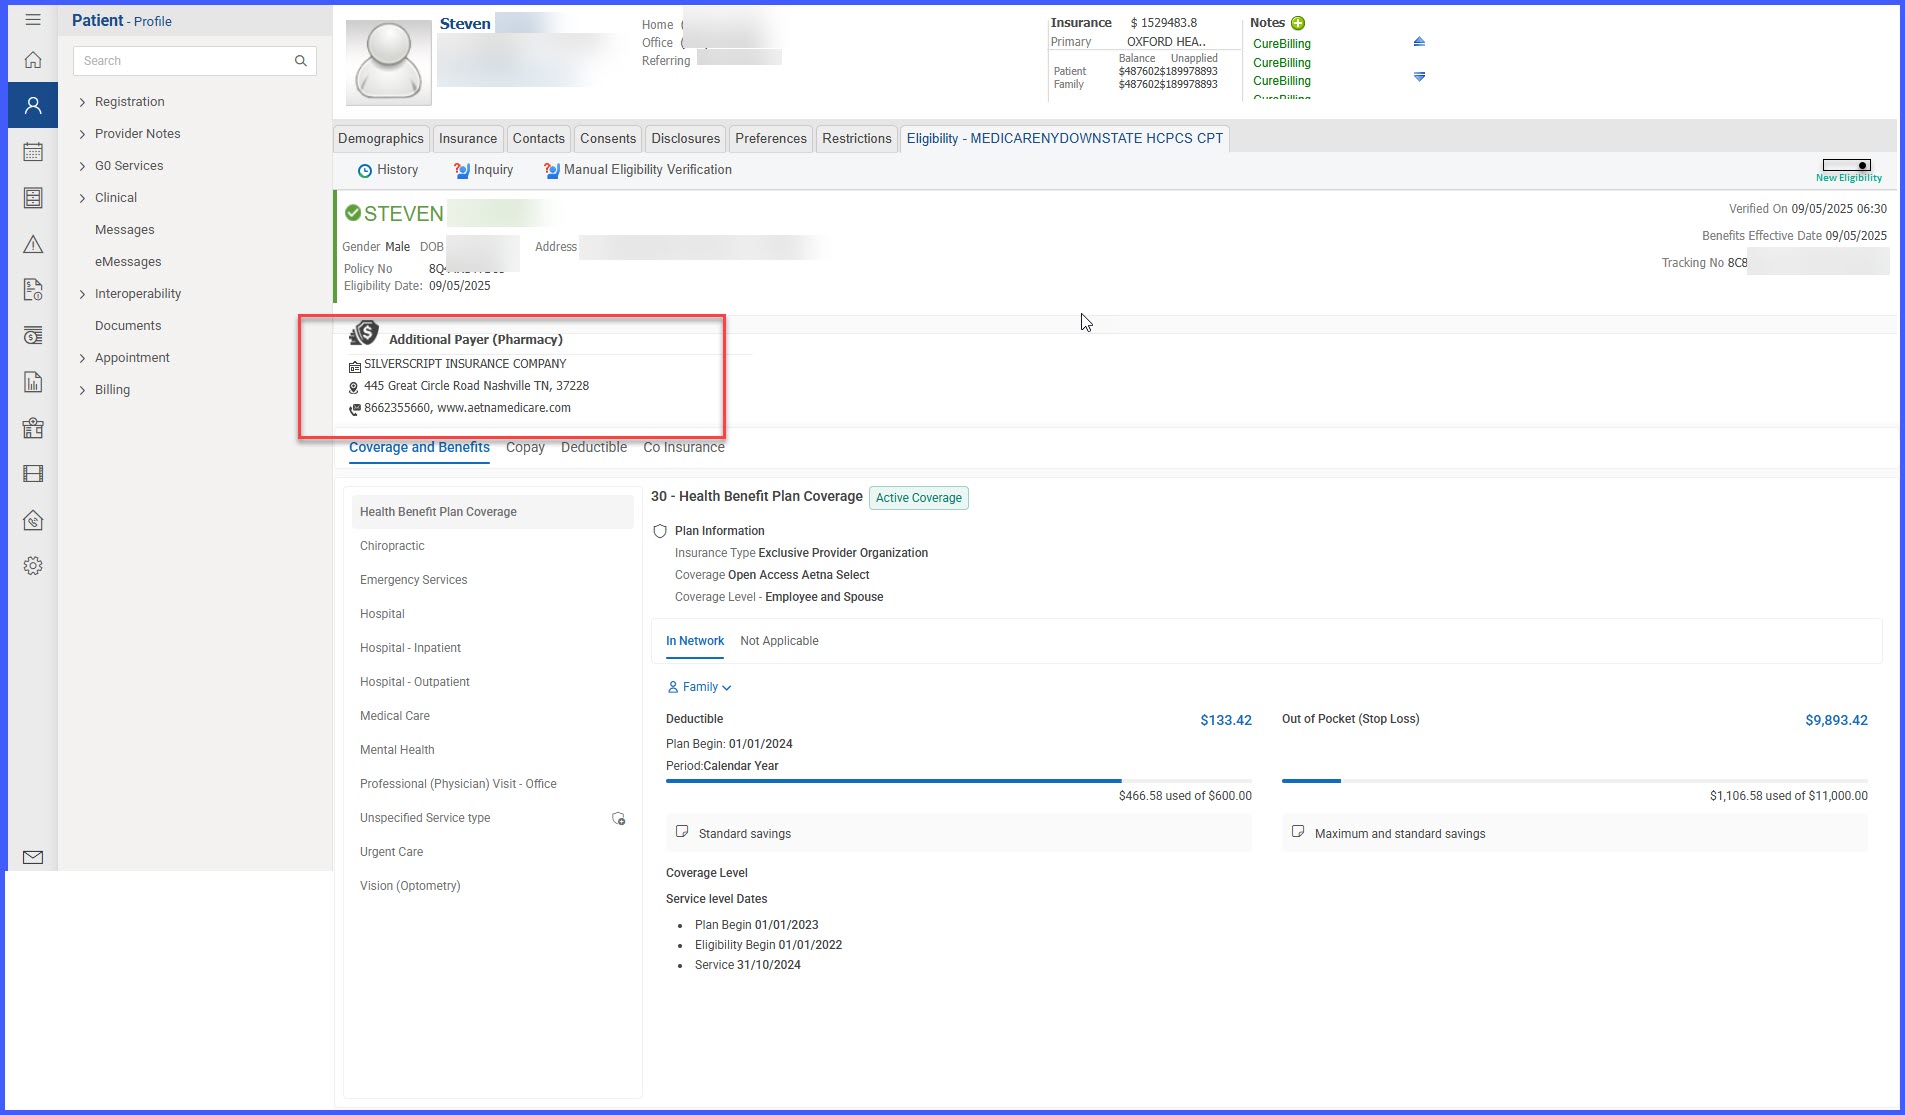Expand the Clinical tree node

click(82, 198)
